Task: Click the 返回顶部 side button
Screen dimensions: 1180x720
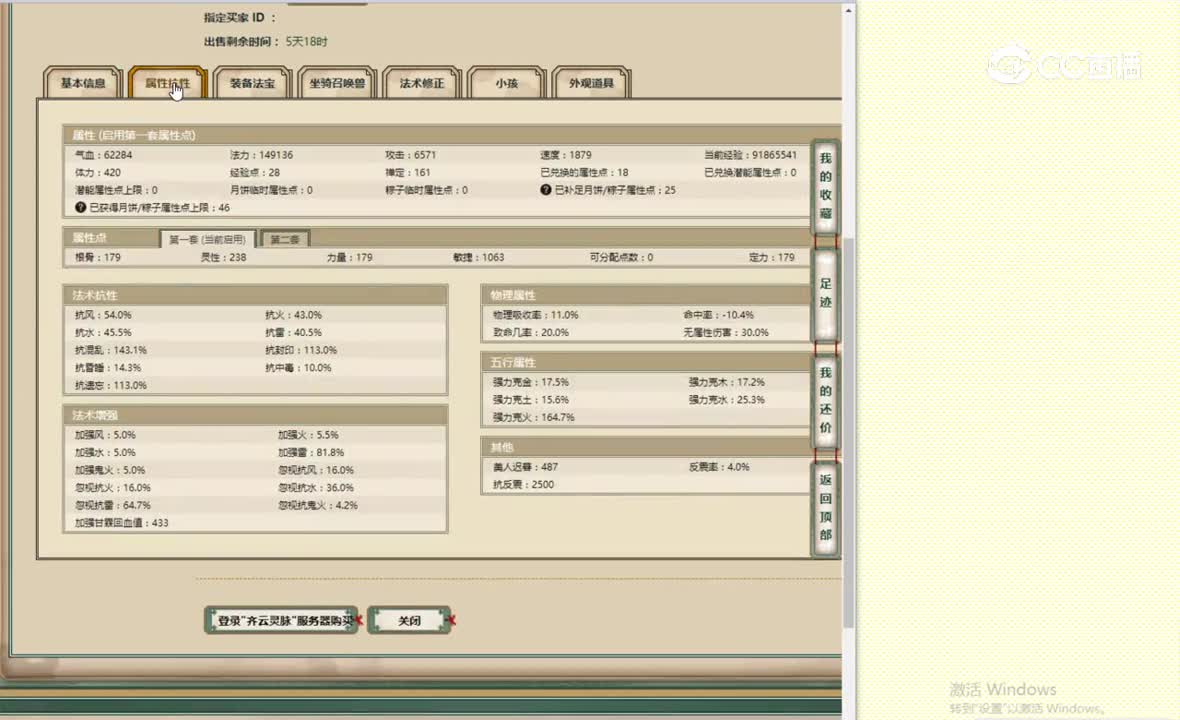Action: coord(826,508)
